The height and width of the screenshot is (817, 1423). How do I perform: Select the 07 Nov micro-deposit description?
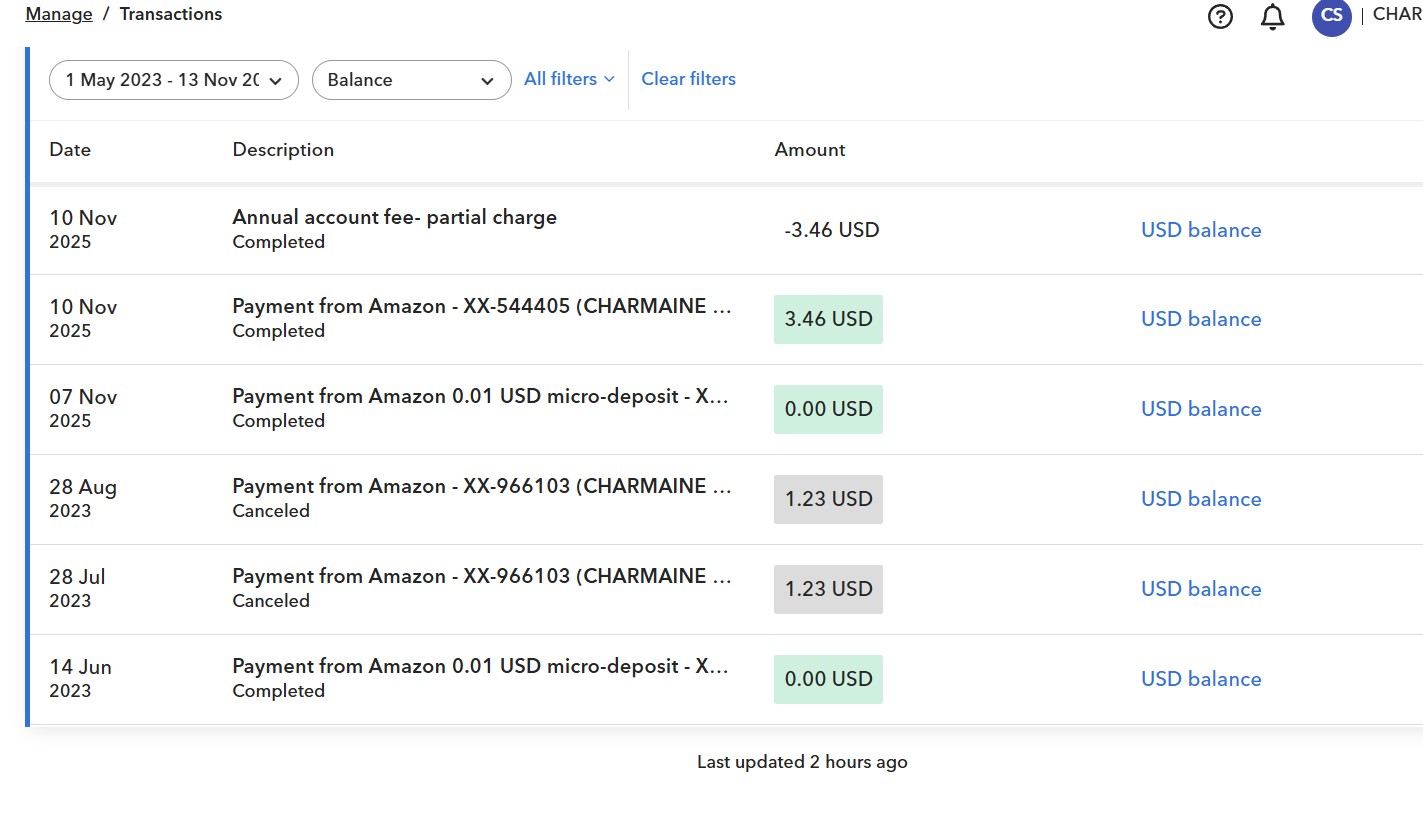coord(481,396)
